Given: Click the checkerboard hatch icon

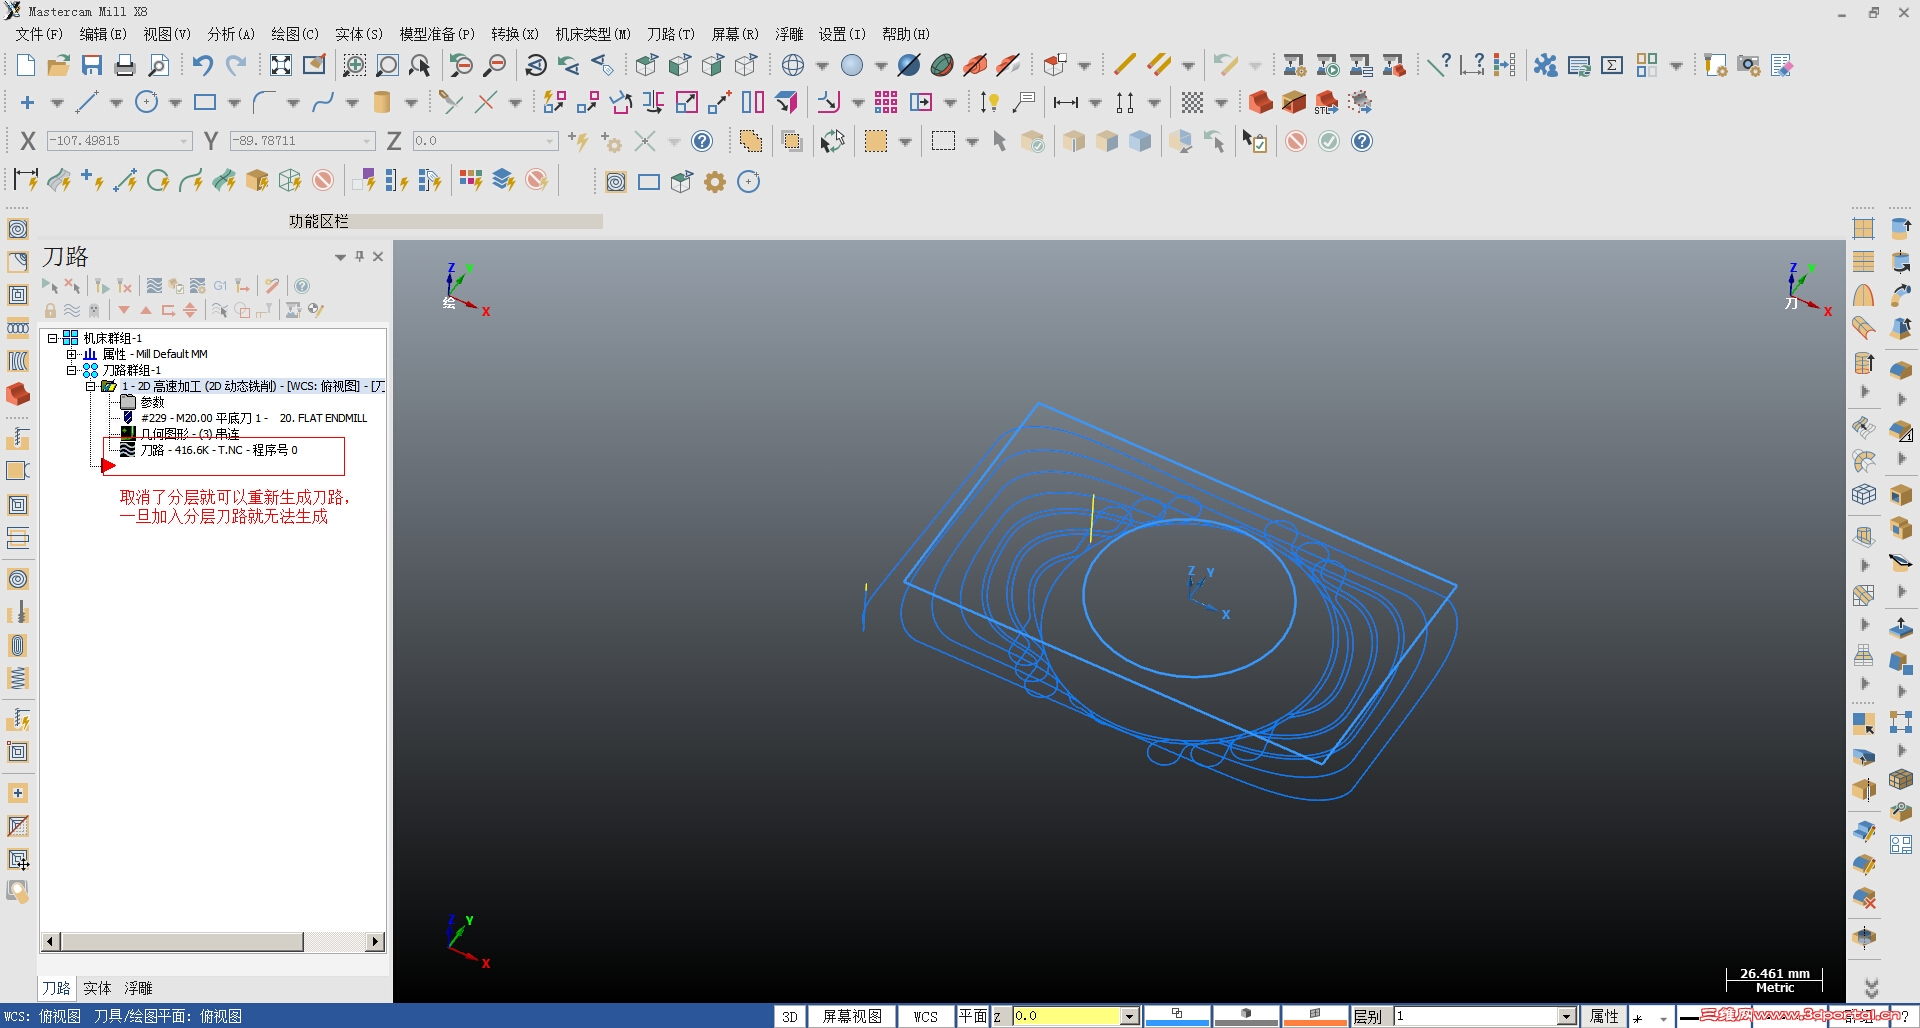Looking at the screenshot, I should pyautogui.click(x=1192, y=102).
